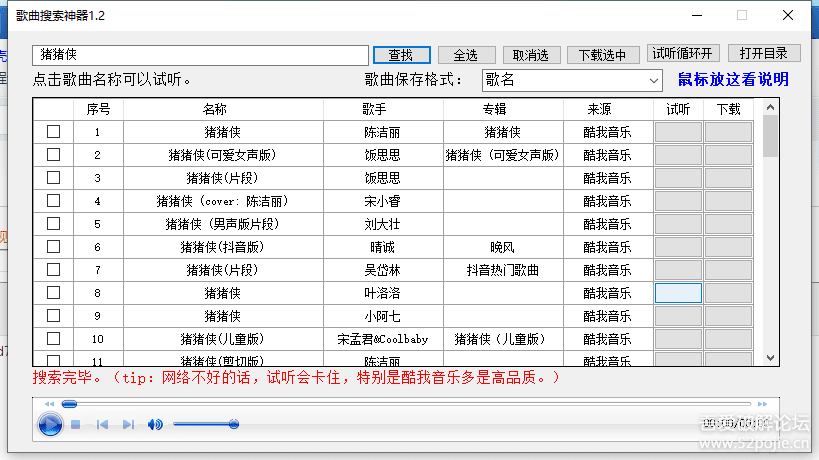The image size is (819, 460).
Task: Check the checkbox for row 3
Action: 53,178
